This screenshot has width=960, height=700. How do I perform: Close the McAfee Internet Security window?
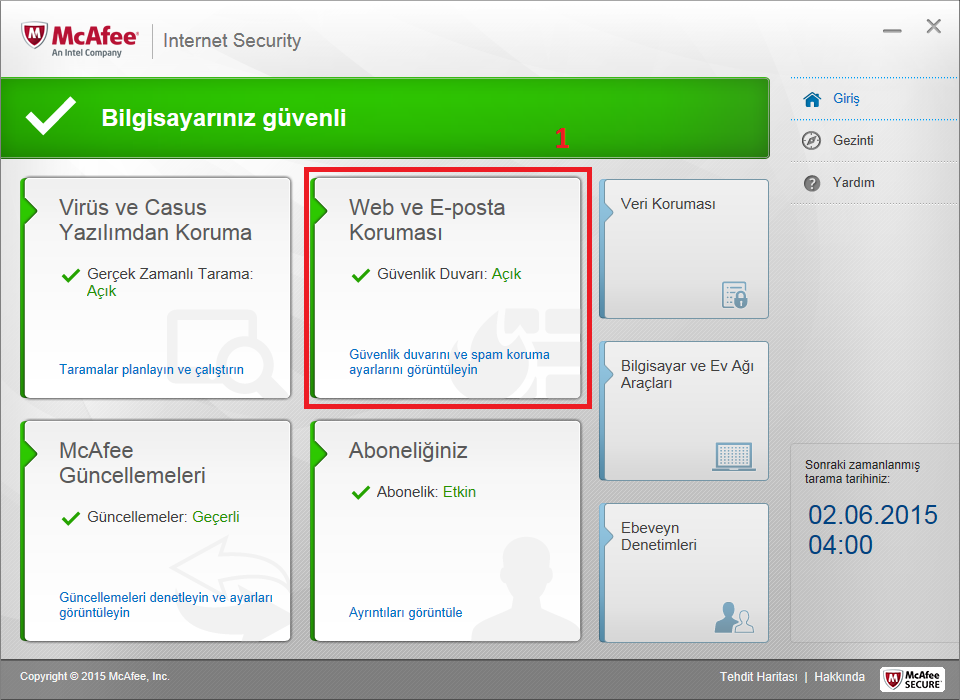pos(934,26)
